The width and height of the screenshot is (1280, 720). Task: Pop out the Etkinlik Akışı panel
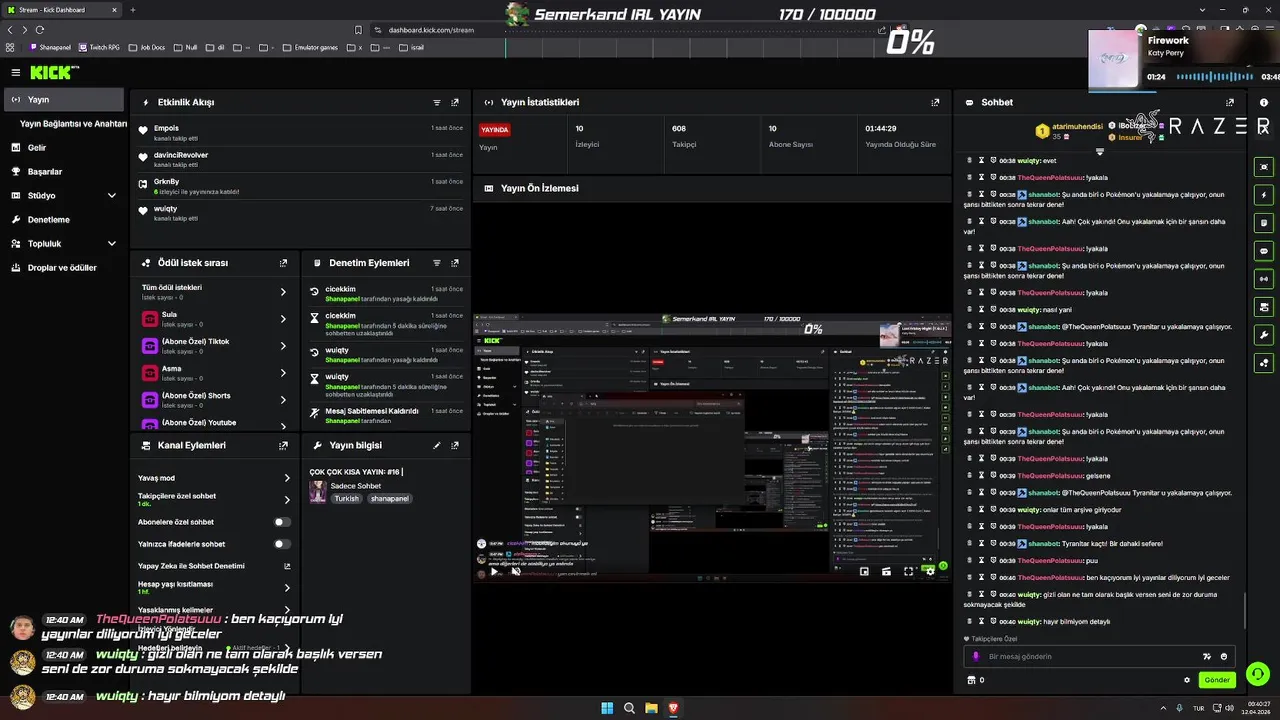click(x=455, y=102)
